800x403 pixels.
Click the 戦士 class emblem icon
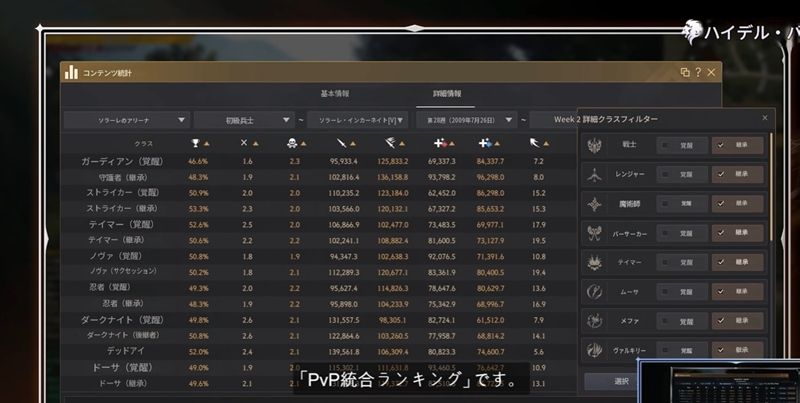point(594,145)
